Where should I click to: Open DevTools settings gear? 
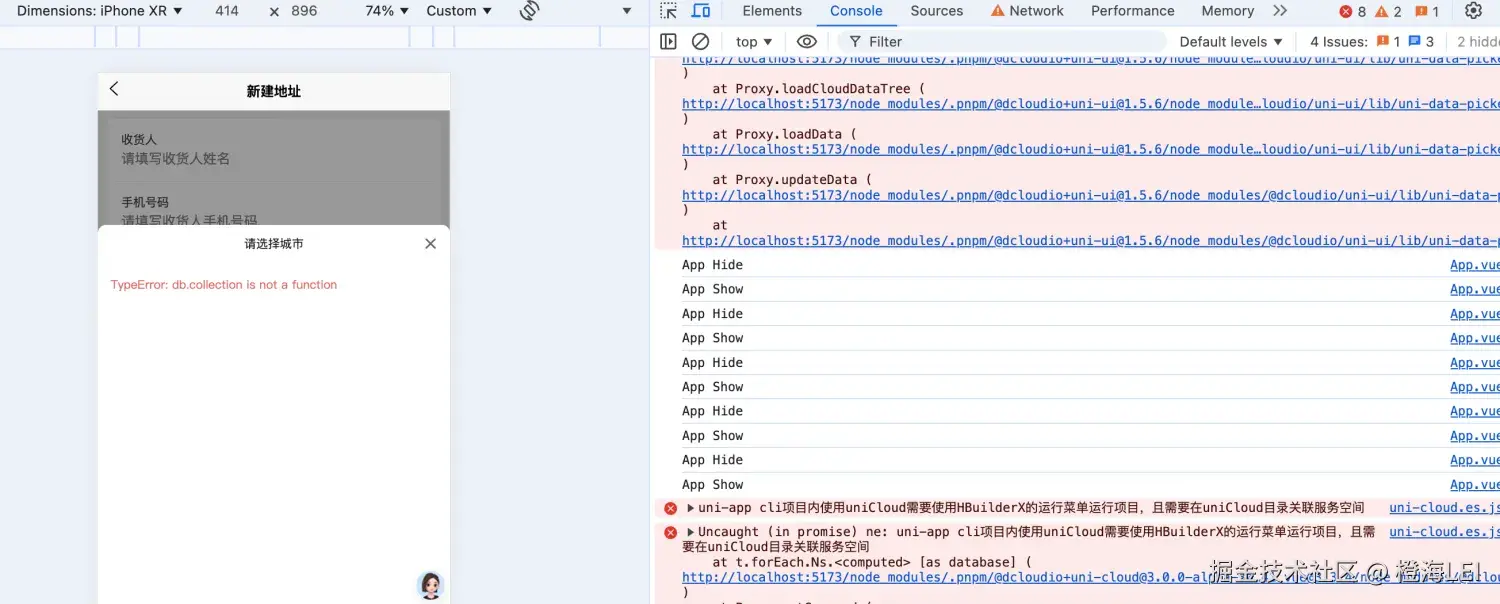[1473, 11]
